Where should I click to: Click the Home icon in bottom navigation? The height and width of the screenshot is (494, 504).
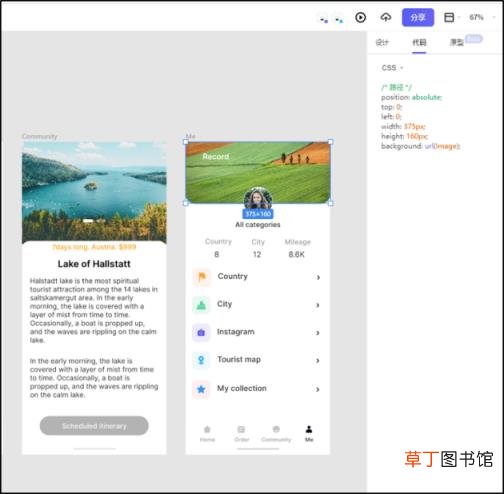pos(207,429)
